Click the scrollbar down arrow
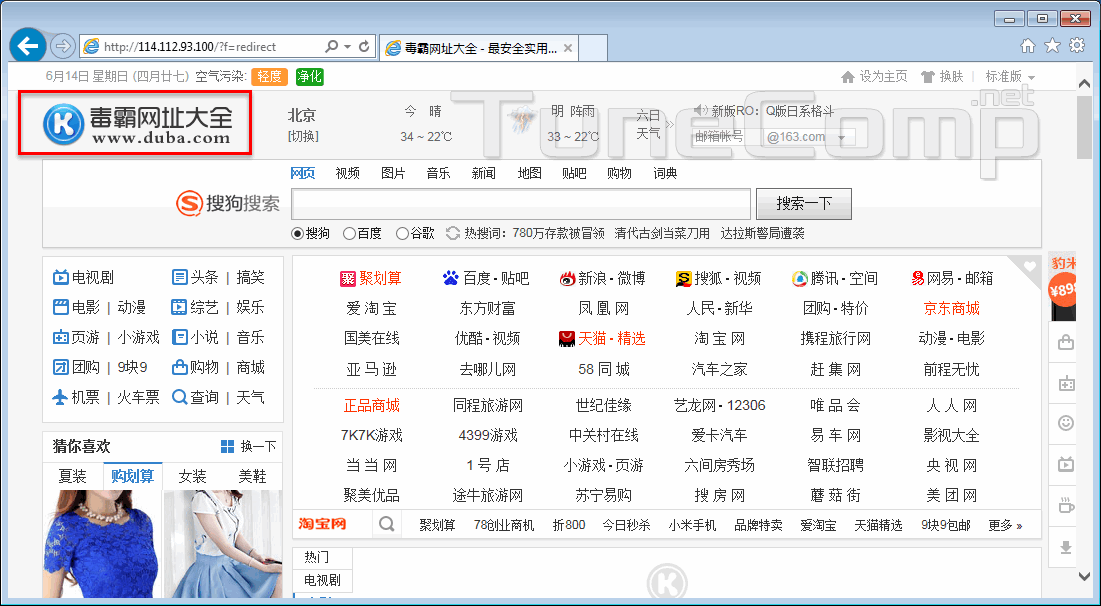The image size is (1101, 606). click(x=1085, y=577)
